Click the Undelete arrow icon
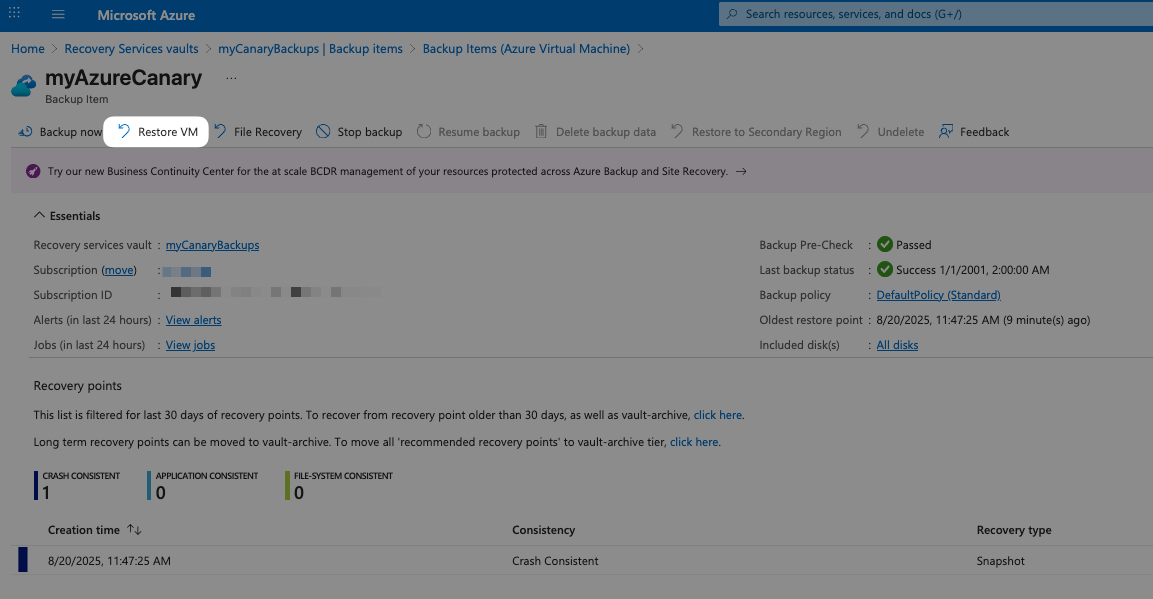Image resolution: width=1153 pixels, height=599 pixels. [x=863, y=132]
